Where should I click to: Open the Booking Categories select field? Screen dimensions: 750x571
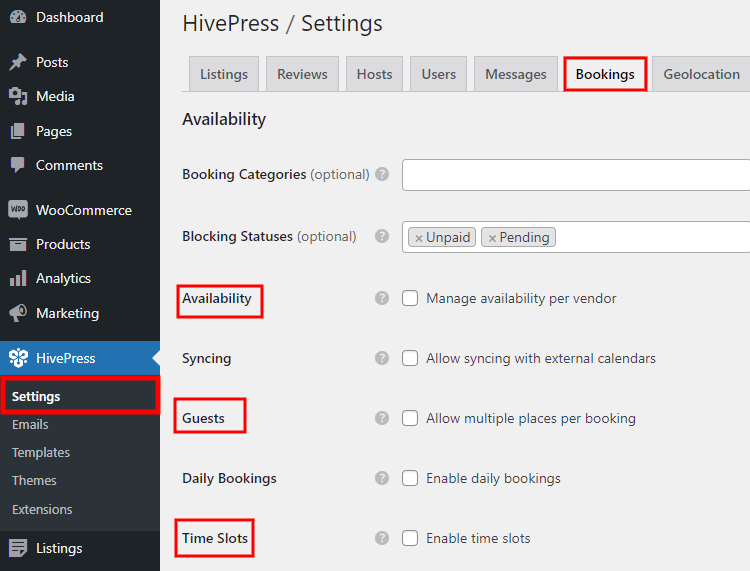[576, 175]
